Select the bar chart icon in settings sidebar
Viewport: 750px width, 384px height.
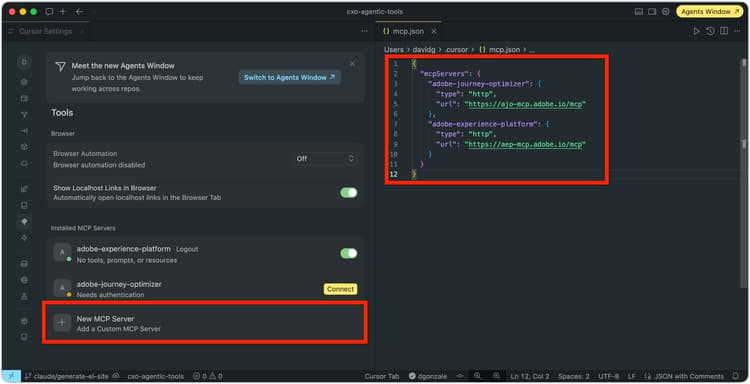coord(24,189)
